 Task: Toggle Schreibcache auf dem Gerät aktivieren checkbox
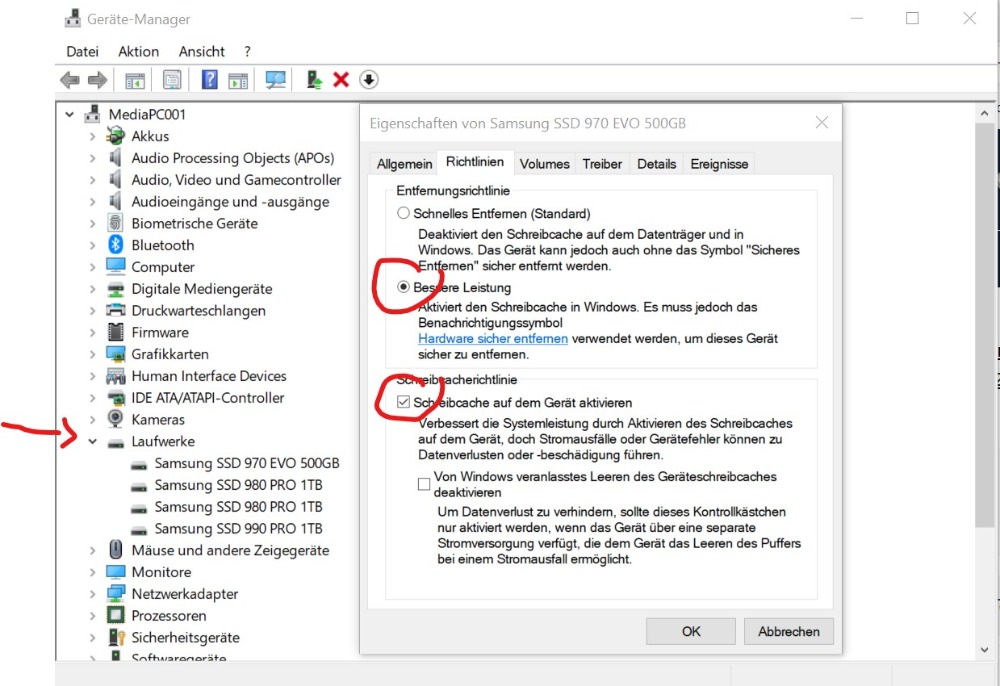403,402
